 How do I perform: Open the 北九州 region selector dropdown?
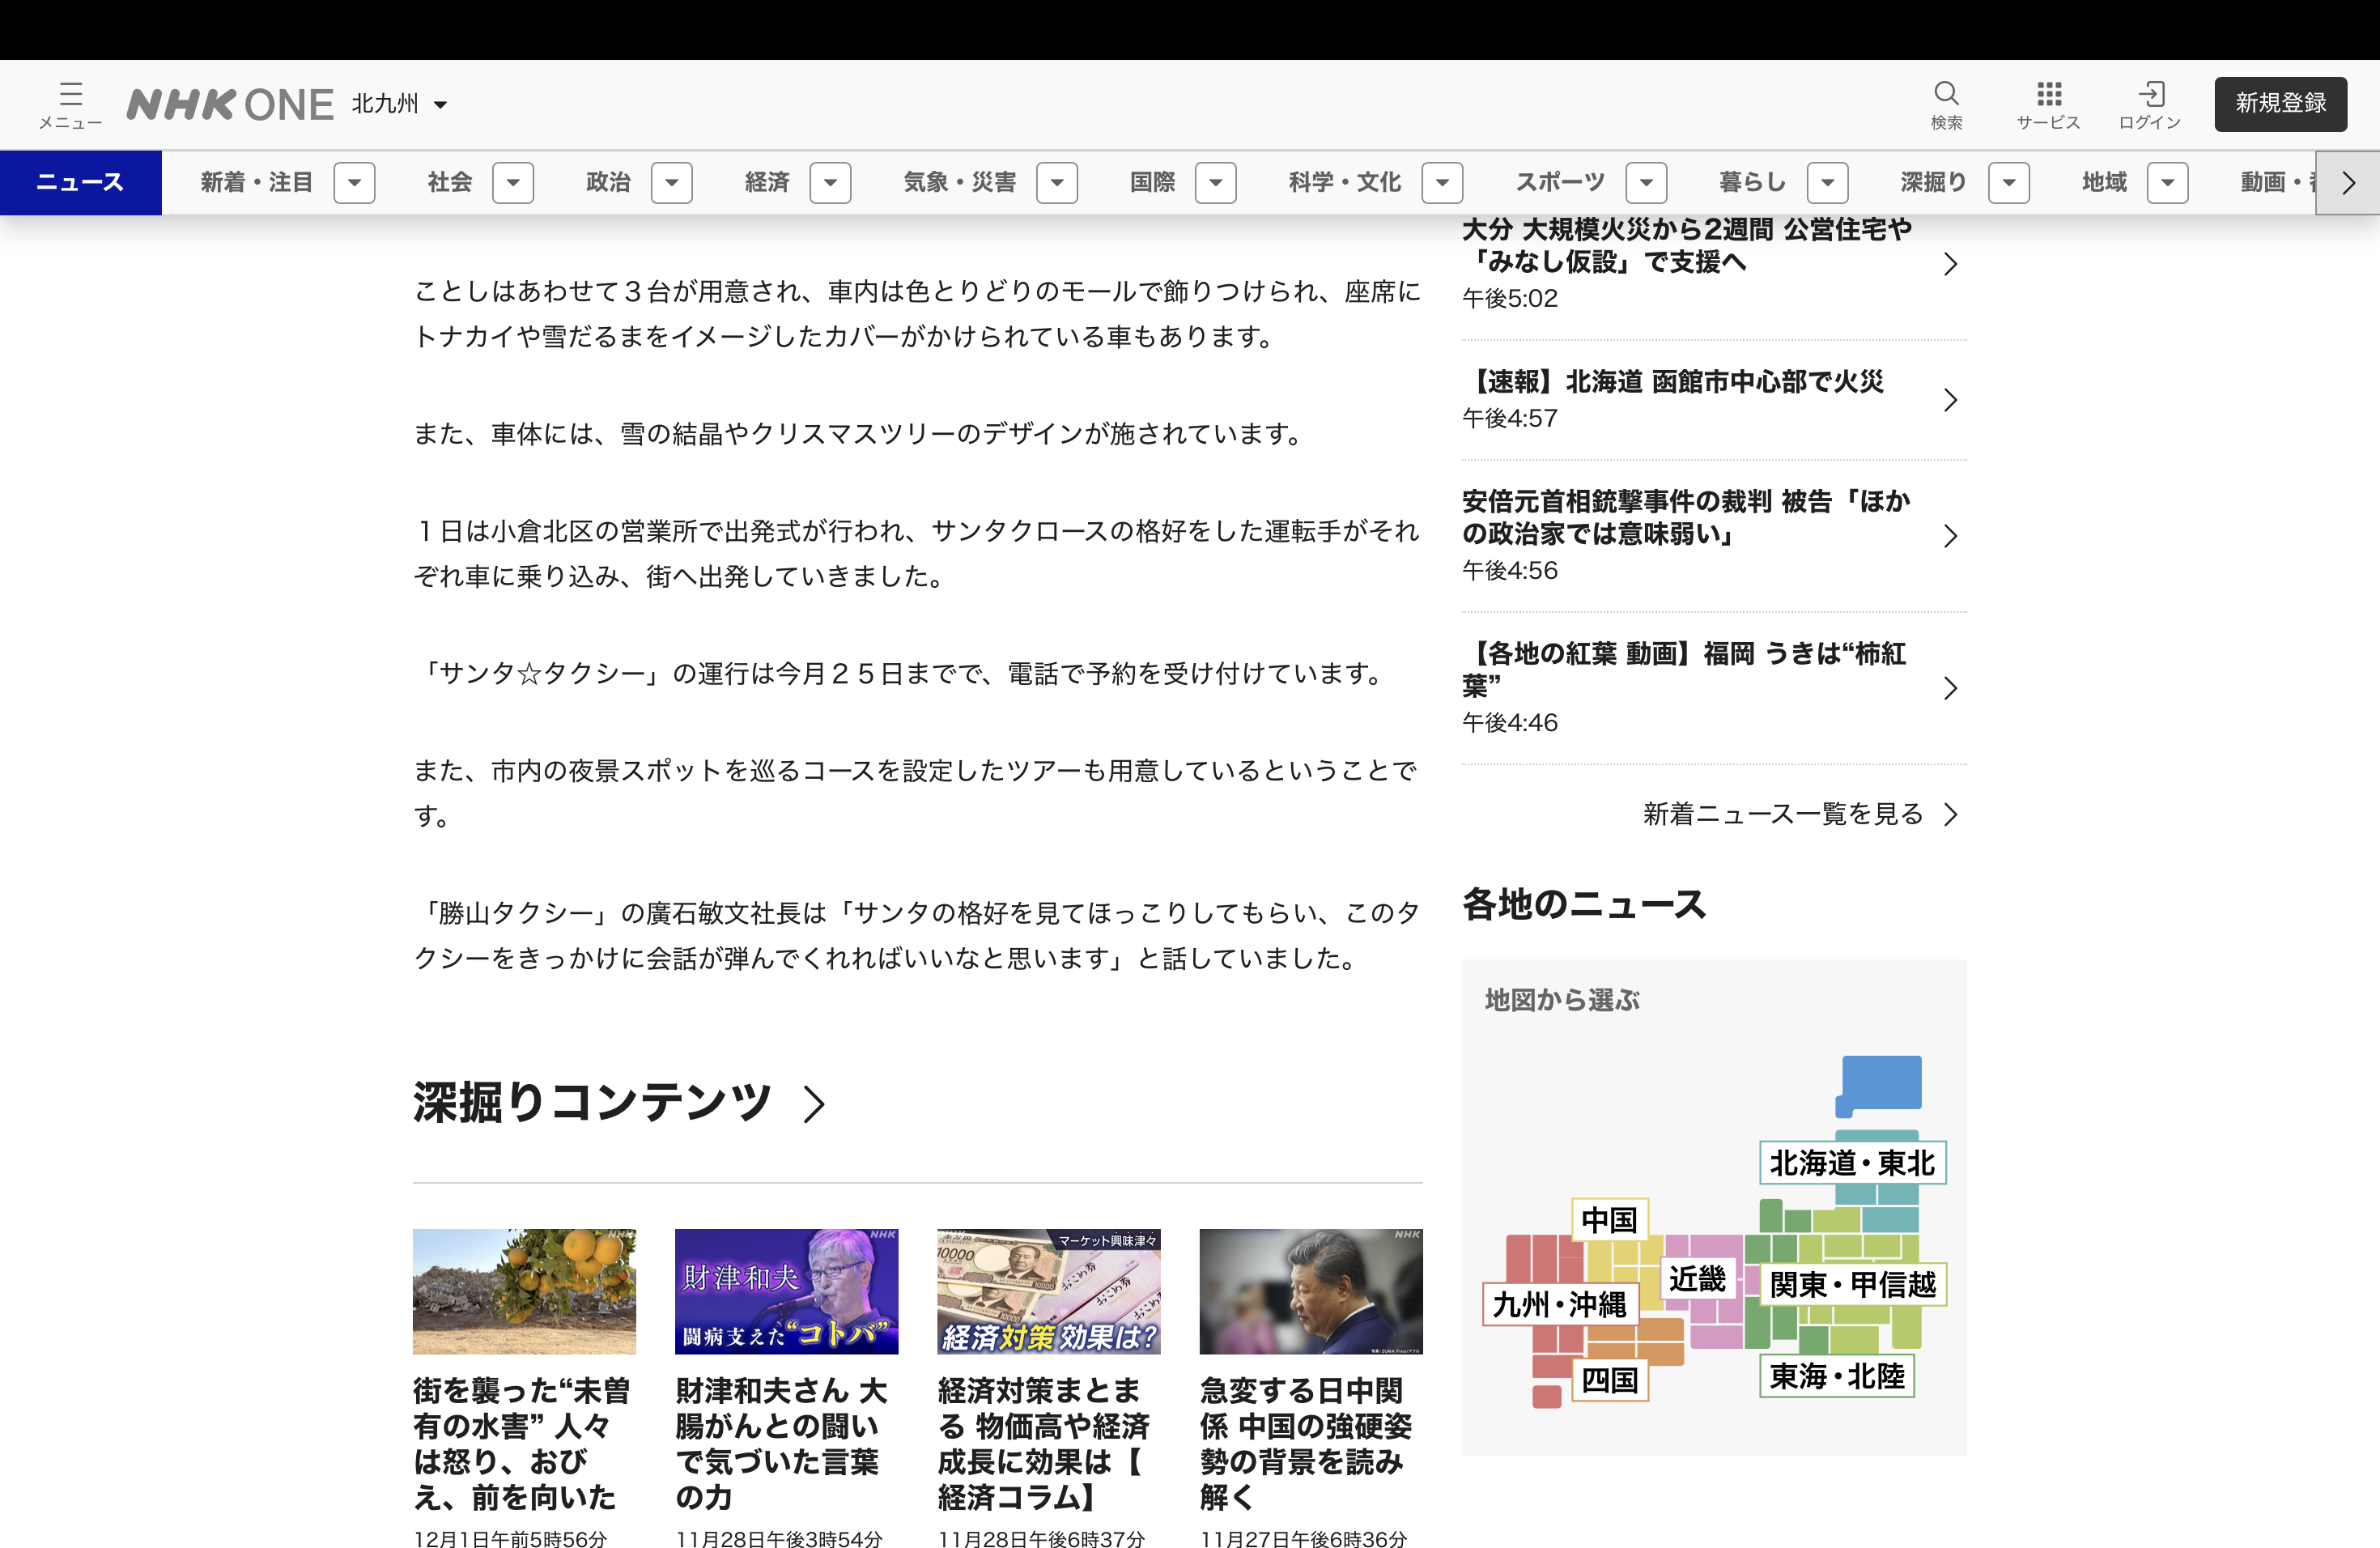[x=400, y=104]
